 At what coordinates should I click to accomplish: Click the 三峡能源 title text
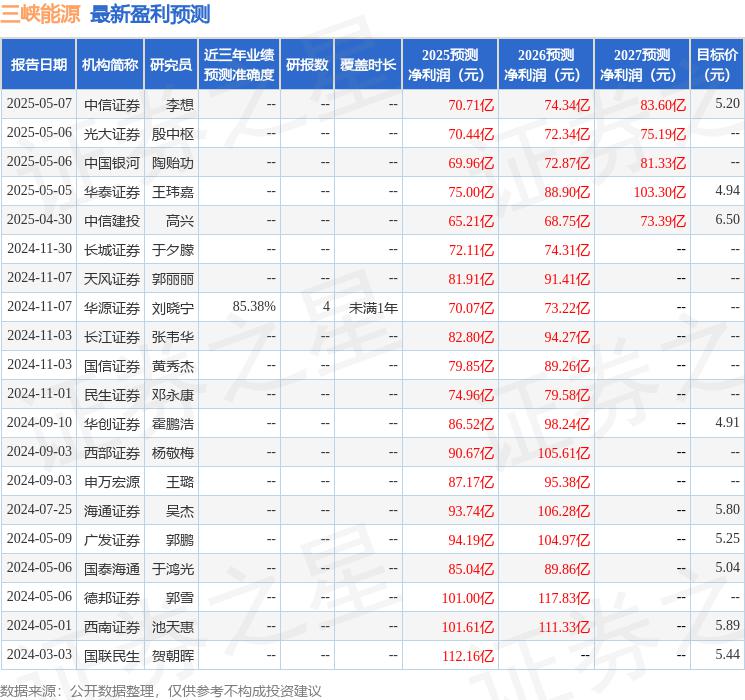(40, 14)
